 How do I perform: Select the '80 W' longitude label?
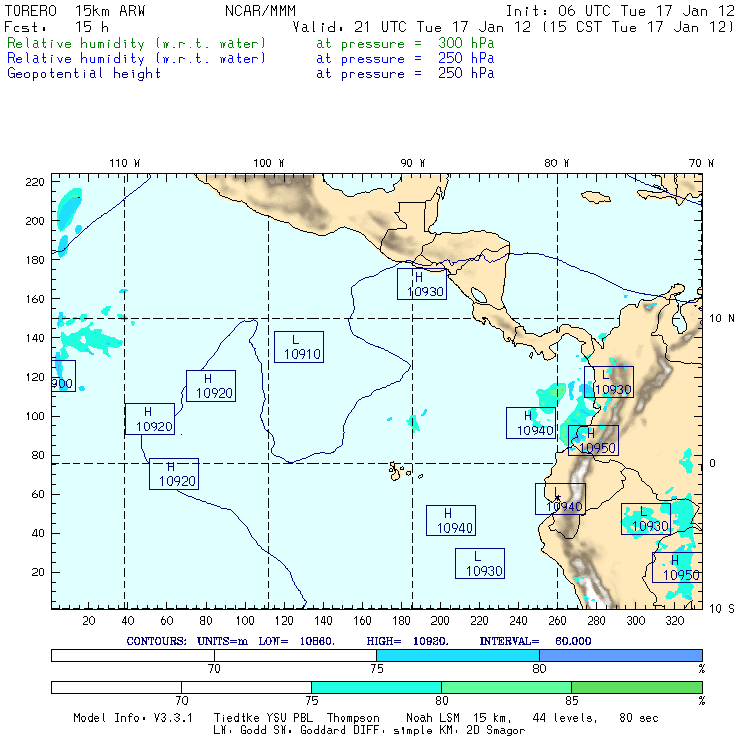pyautogui.click(x=556, y=163)
